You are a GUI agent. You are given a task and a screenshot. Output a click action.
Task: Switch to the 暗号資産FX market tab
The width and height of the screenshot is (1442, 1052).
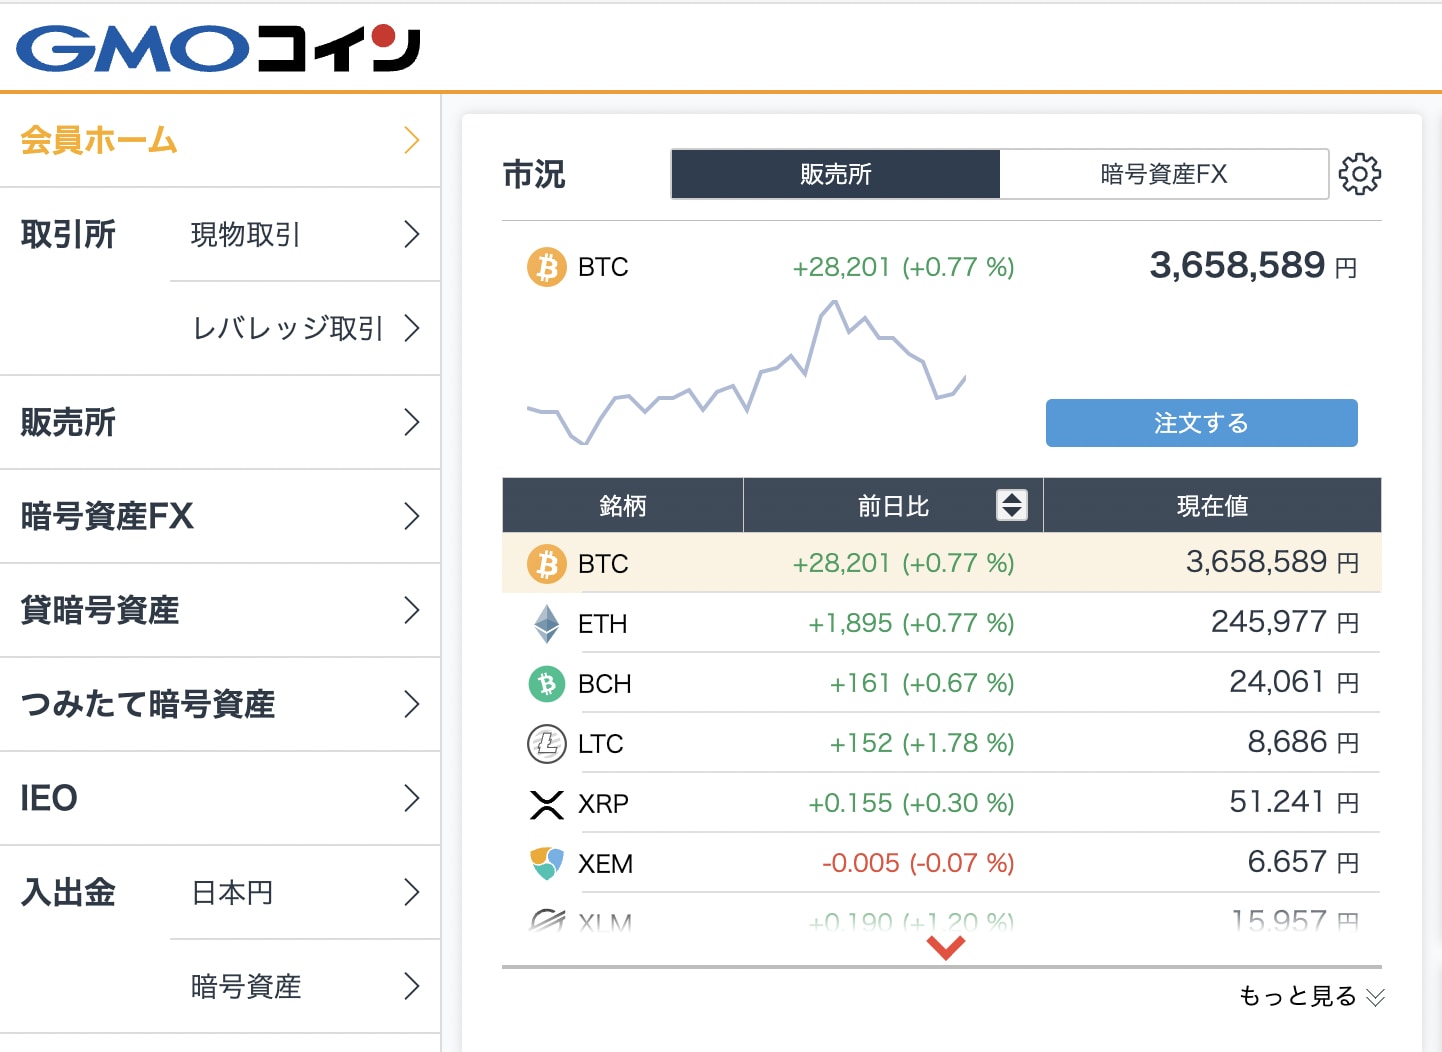pos(1164,174)
